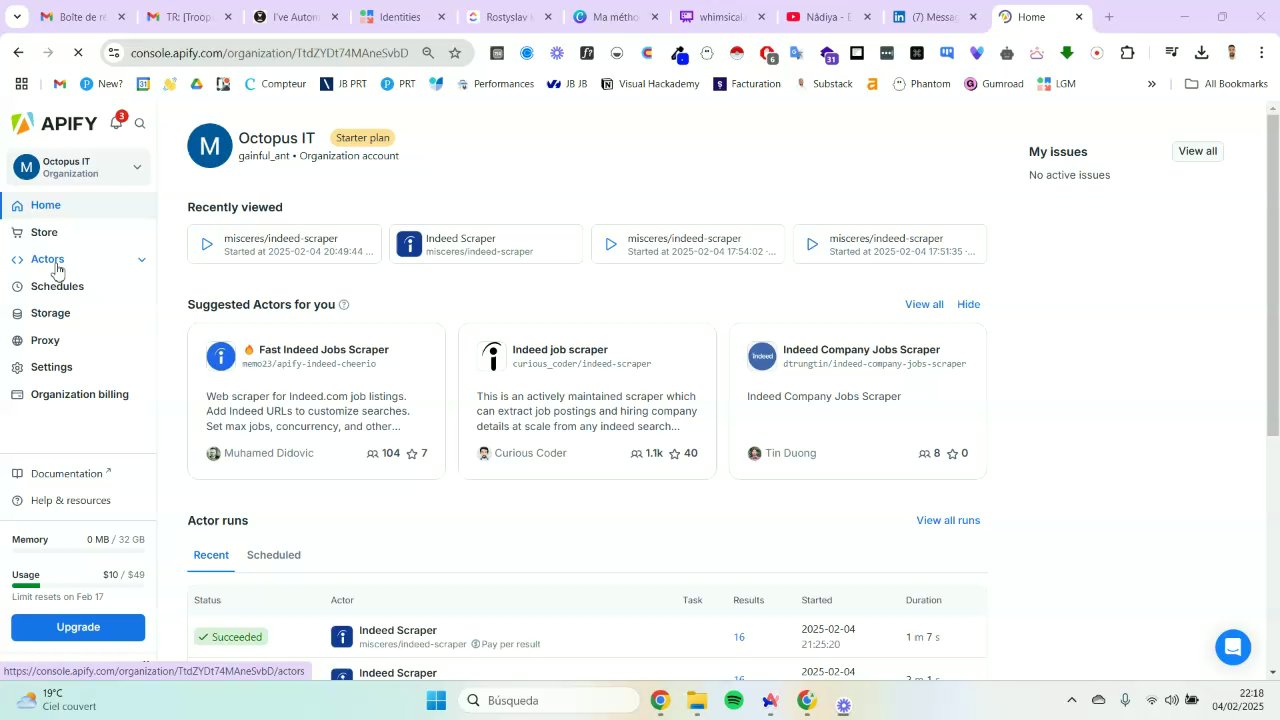This screenshot has width=1280, height=720.
Task: Open the LinkedIn Messages tab
Action: click(935, 17)
